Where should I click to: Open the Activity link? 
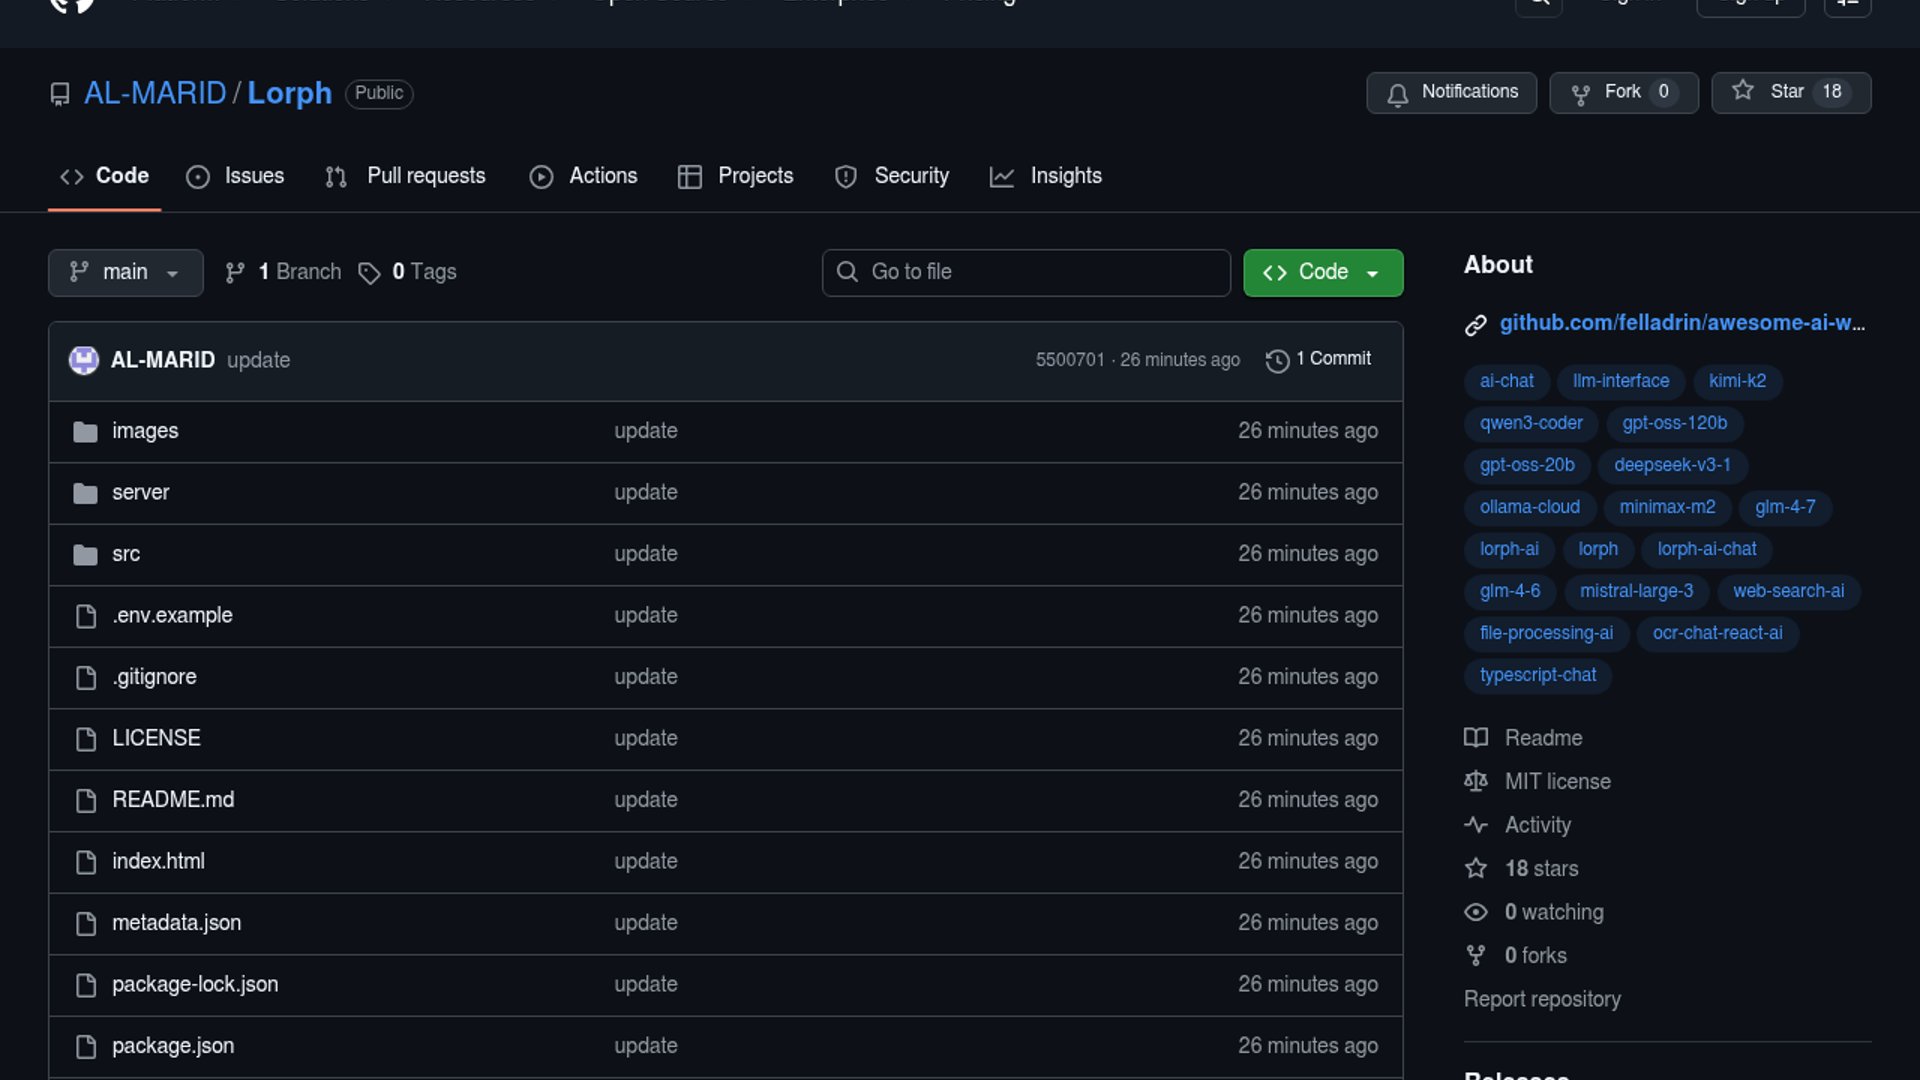coord(1517,826)
